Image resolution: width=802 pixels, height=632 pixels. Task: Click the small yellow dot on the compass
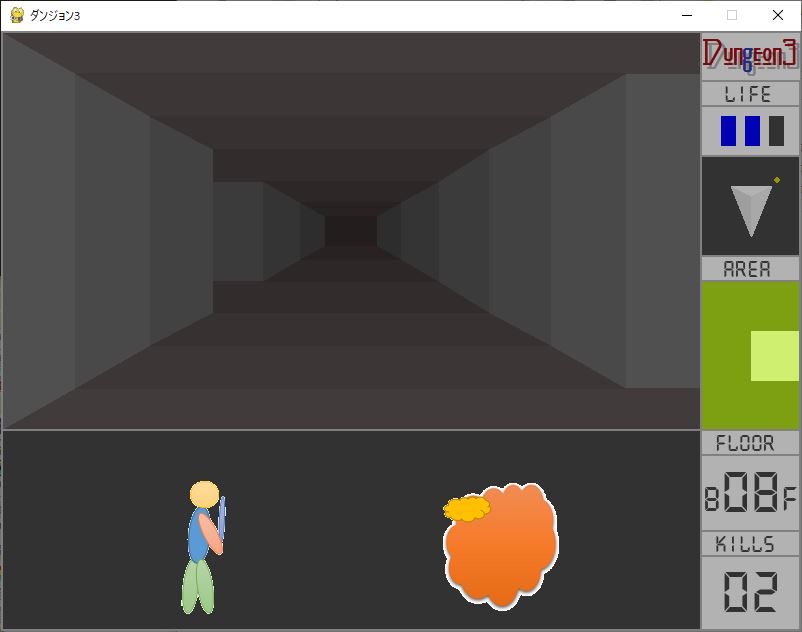(x=776, y=180)
